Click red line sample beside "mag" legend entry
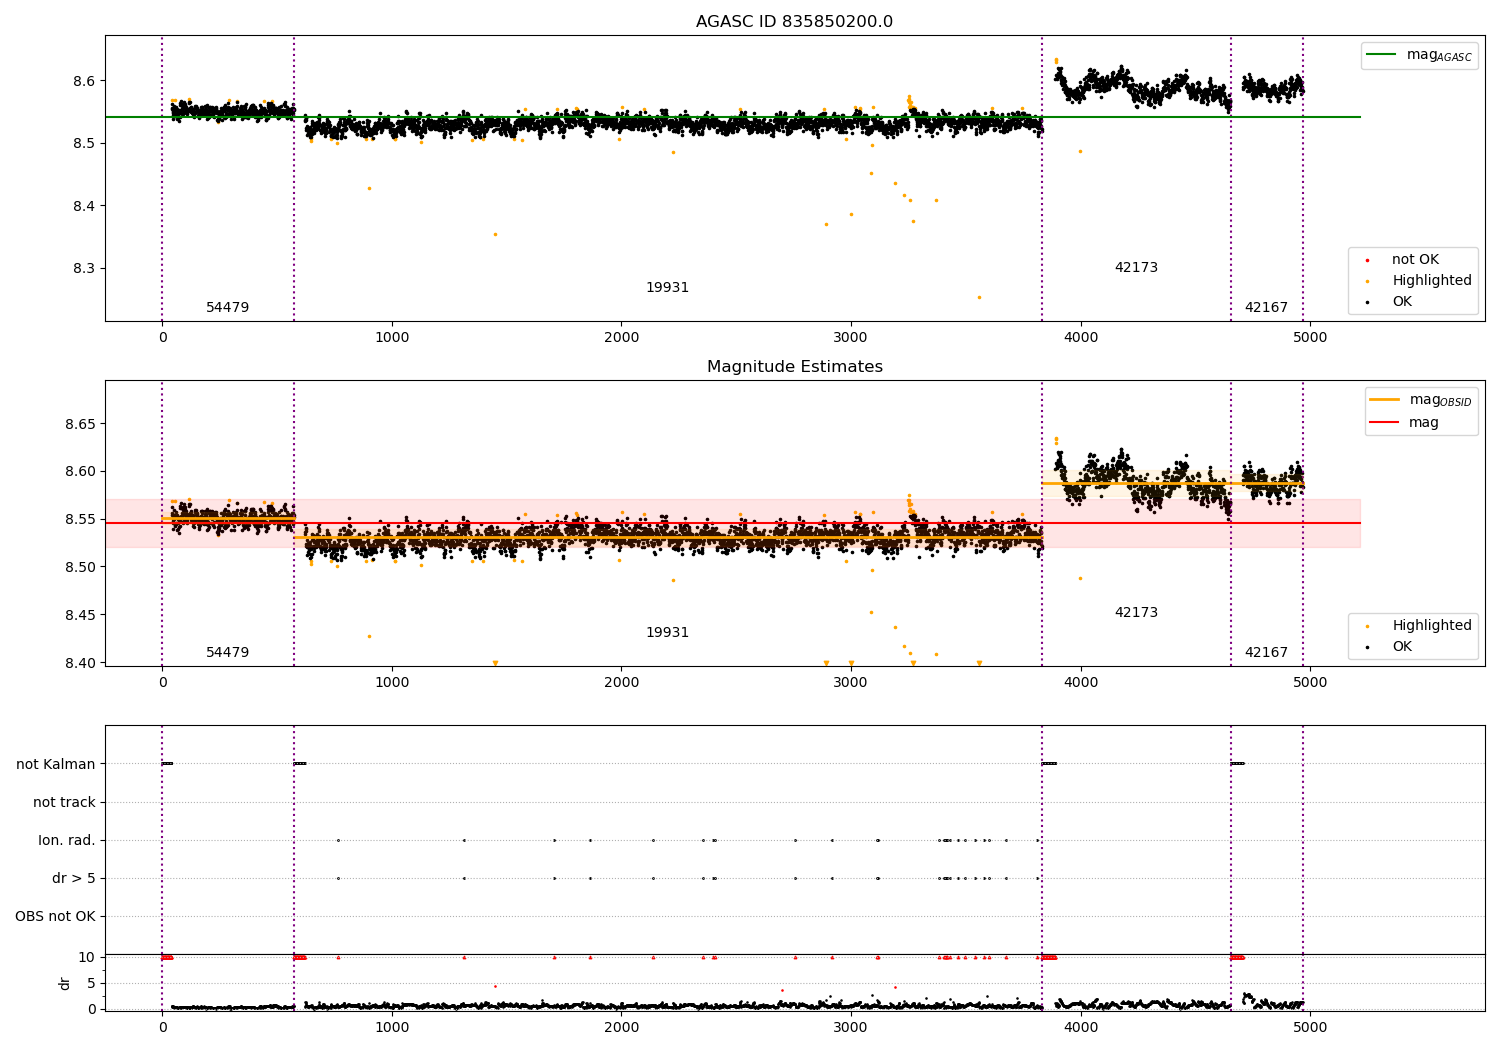Screen dimensions: 1500x1050 point(1384,423)
